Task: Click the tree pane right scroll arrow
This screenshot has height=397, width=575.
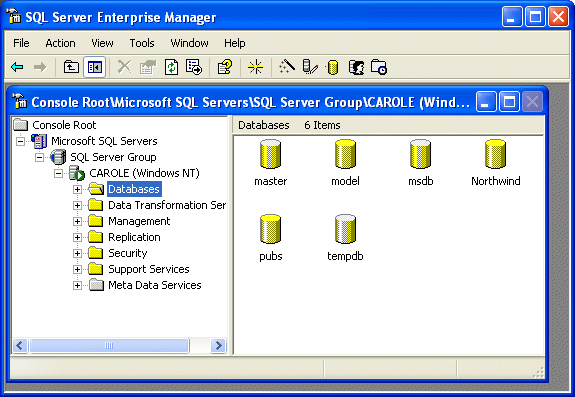Action: tap(219, 345)
